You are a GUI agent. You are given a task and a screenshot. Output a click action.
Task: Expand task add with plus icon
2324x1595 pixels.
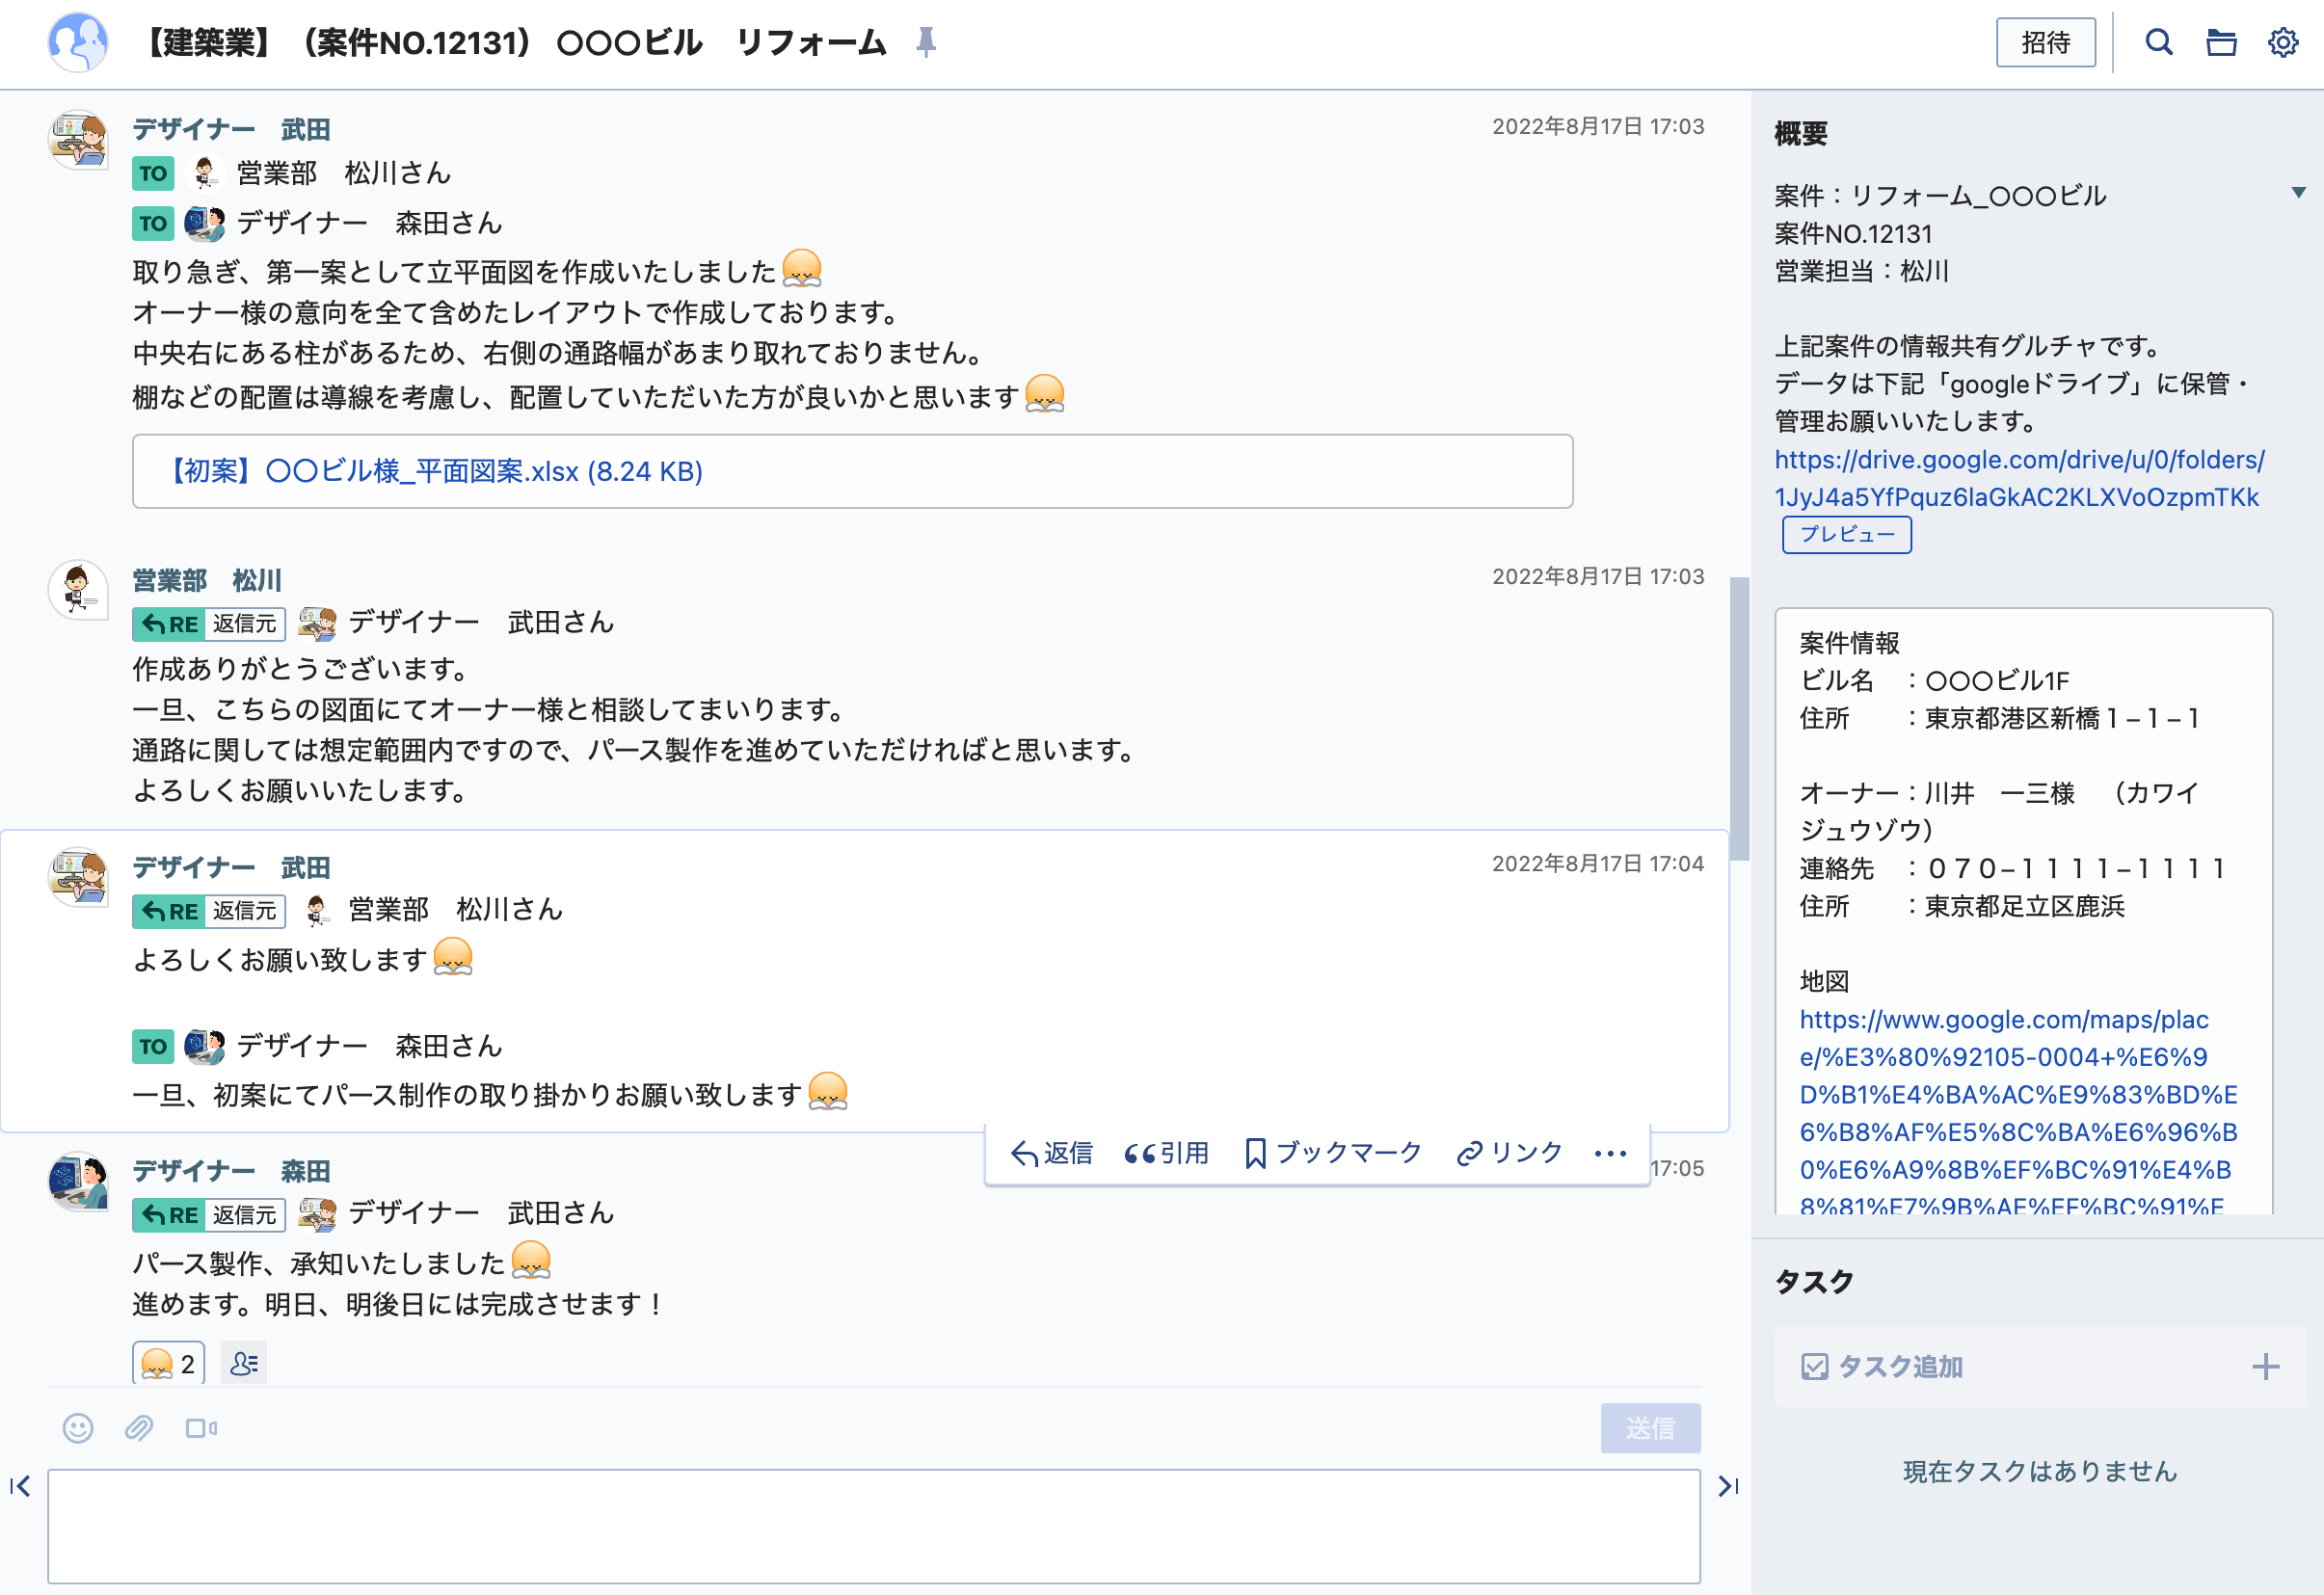tap(2266, 1366)
